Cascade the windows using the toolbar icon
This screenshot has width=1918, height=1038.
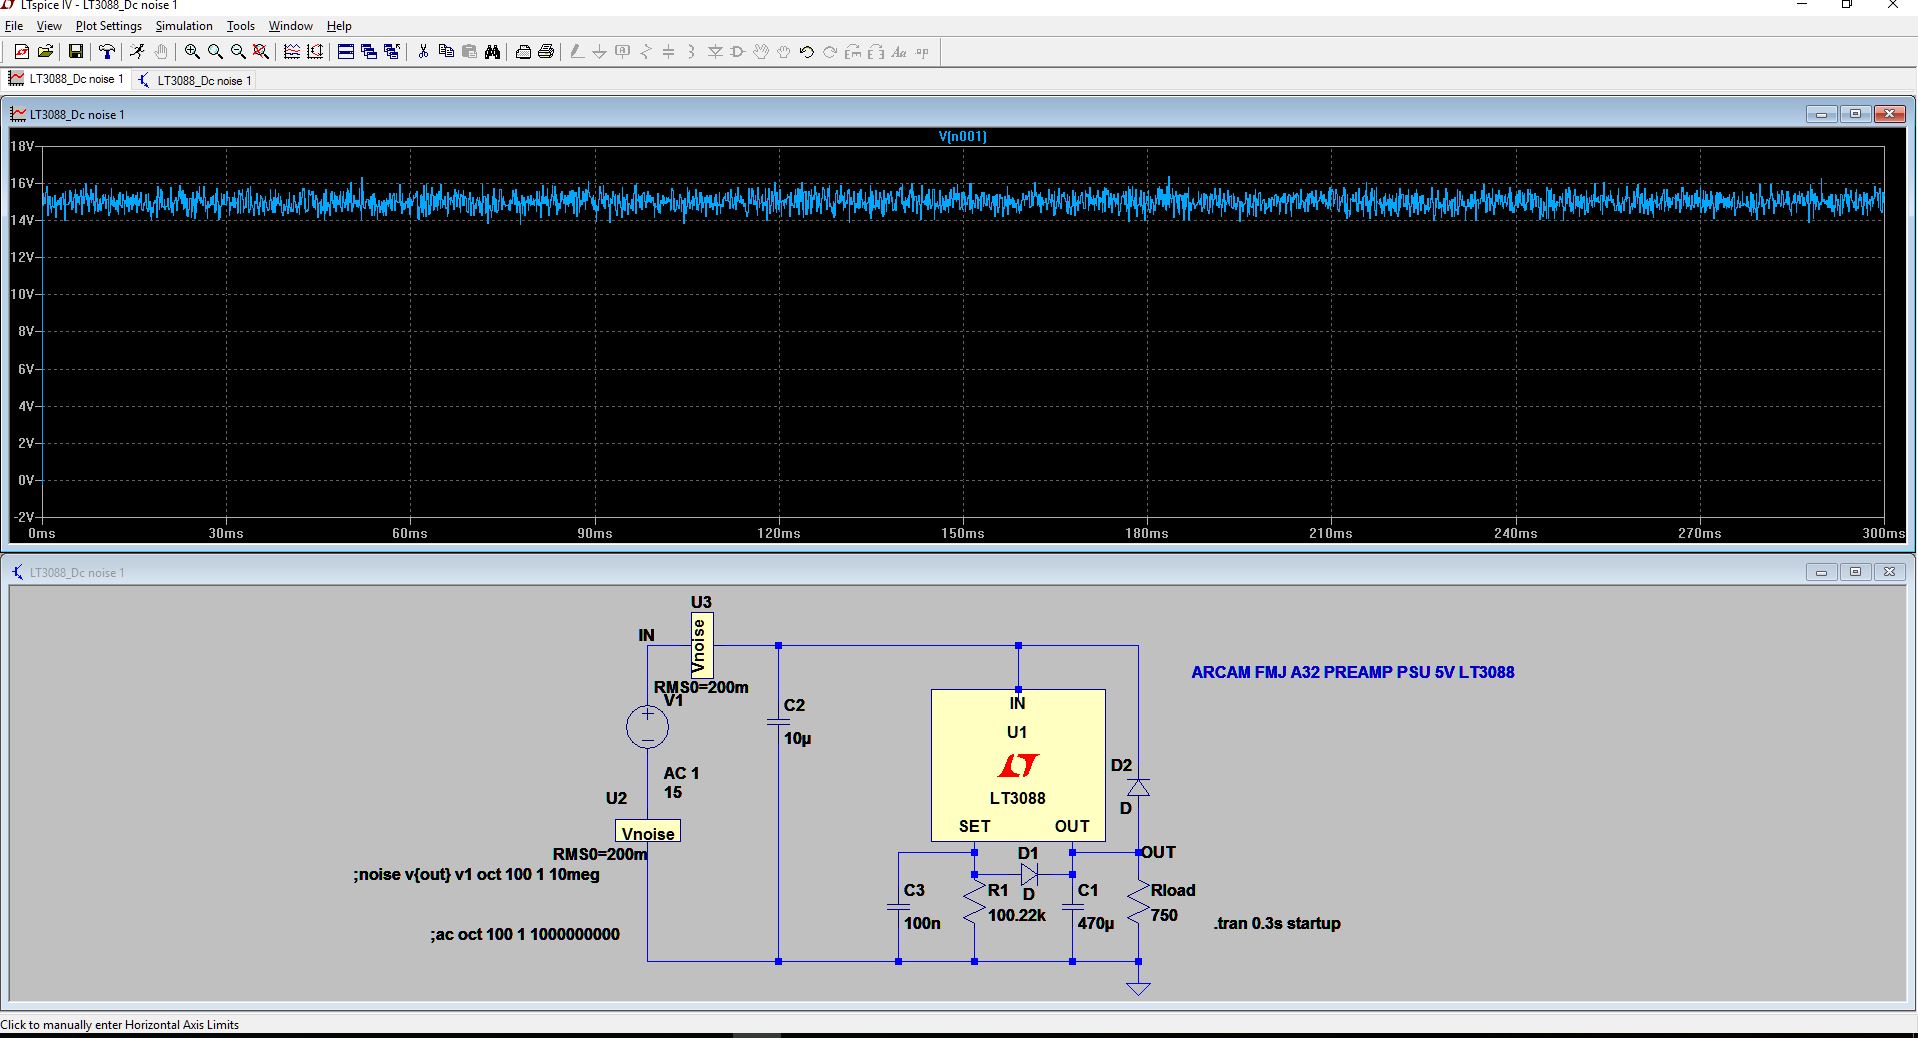pyautogui.click(x=369, y=52)
